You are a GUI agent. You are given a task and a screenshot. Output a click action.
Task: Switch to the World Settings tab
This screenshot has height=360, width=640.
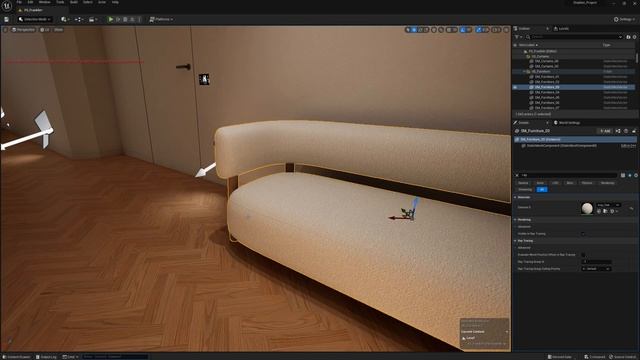(x=567, y=122)
